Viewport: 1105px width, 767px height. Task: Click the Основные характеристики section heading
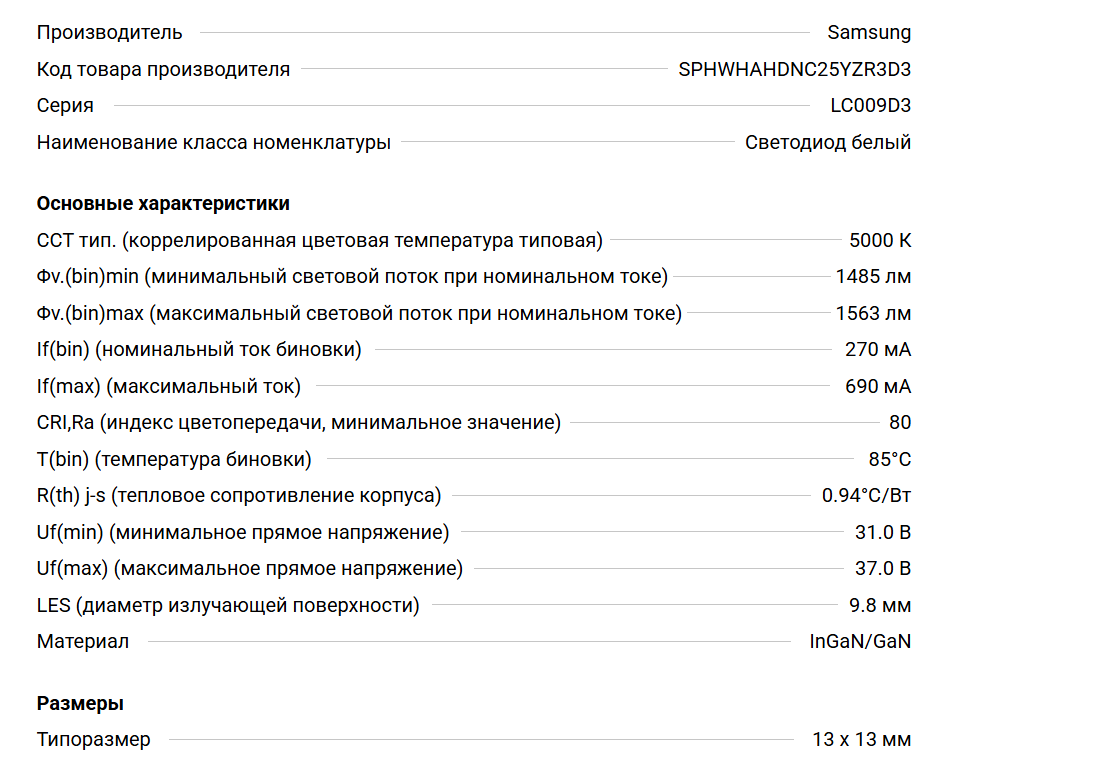coord(163,203)
